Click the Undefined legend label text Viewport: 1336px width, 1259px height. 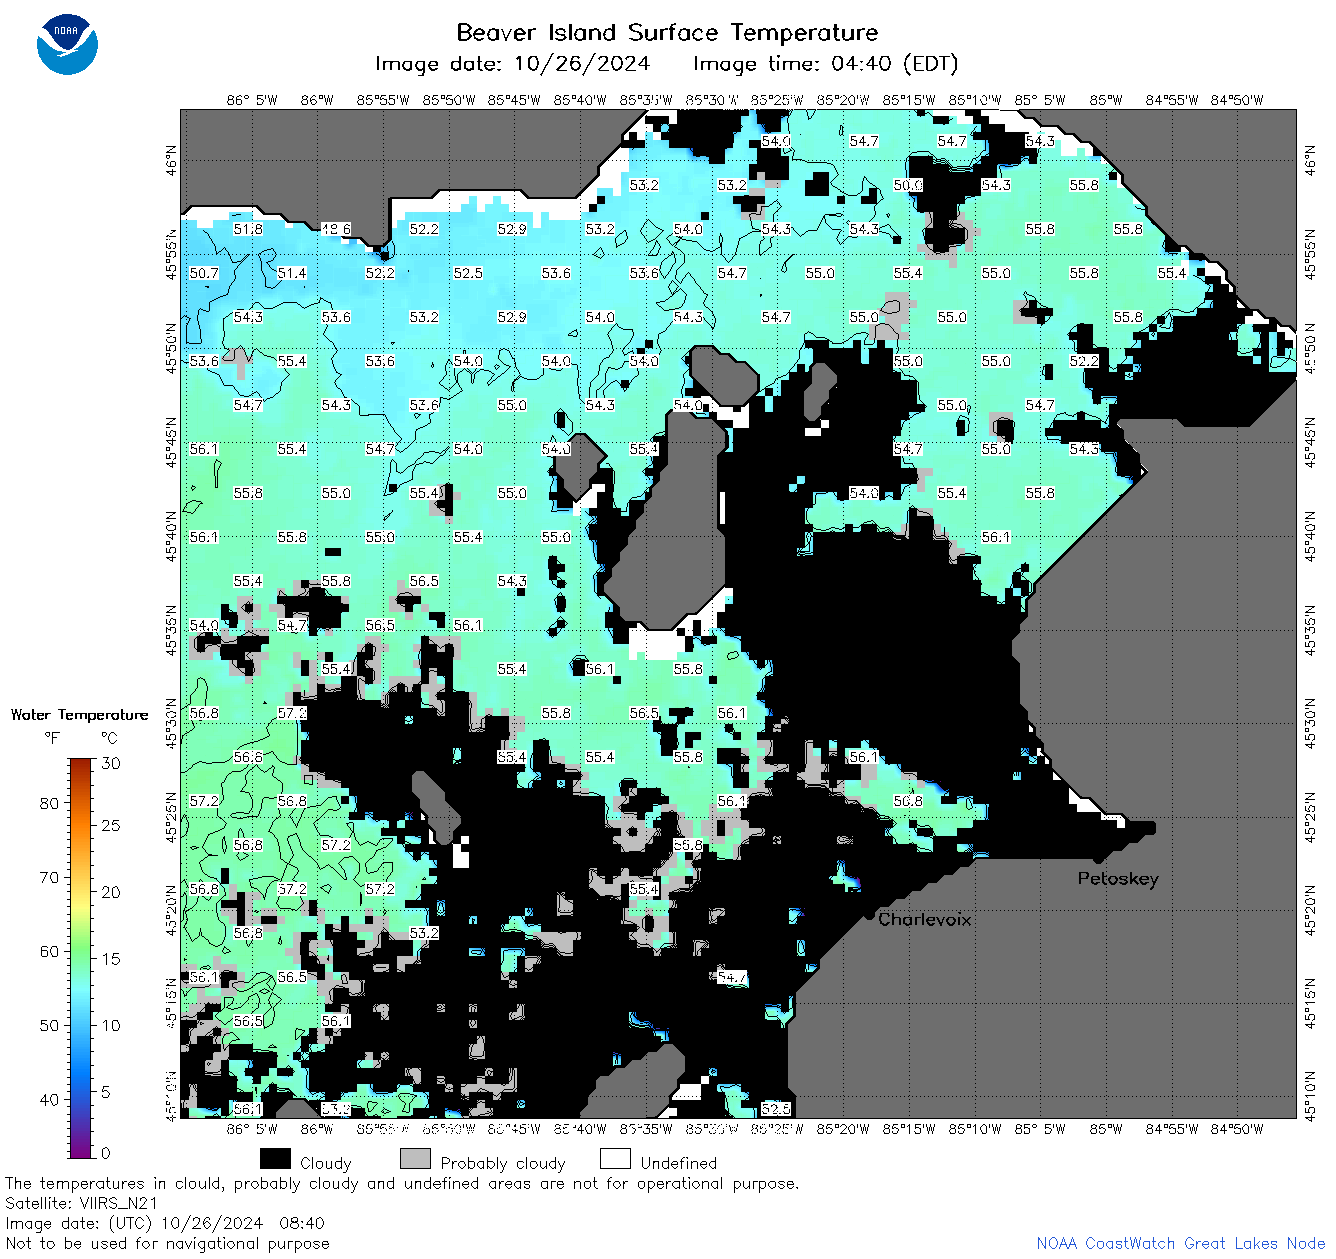click(x=679, y=1163)
